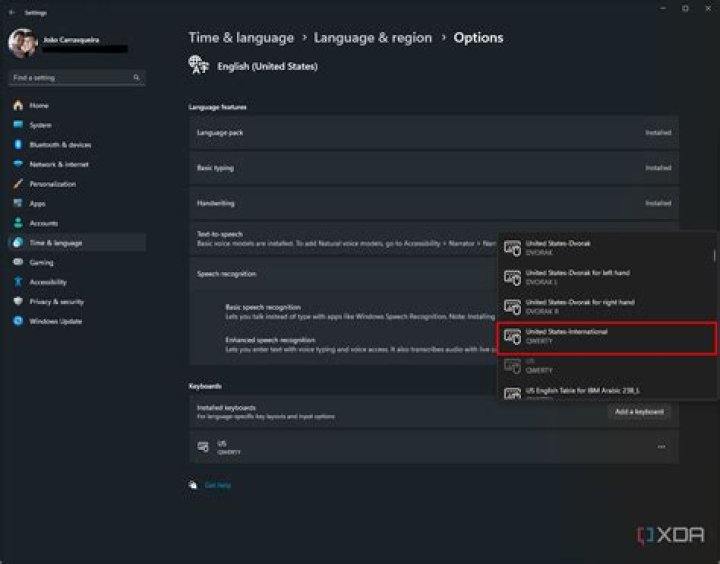Click the keyboard list scrollbar
The width and height of the screenshot is (720, 564).
pos(714,256)
